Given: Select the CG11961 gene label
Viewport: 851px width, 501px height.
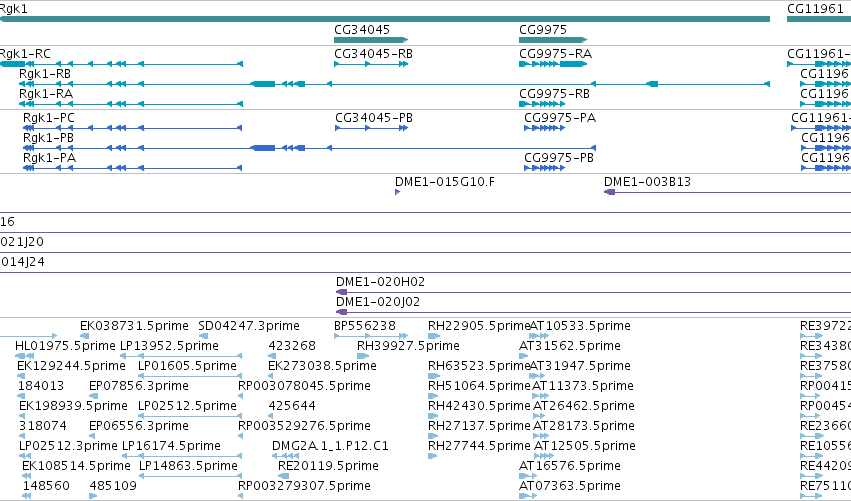Looking at the screenshot, I should point(815,9).
